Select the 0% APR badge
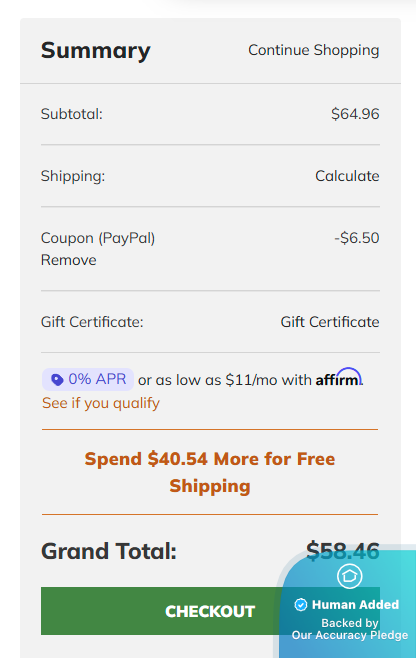 click(88, 379)
